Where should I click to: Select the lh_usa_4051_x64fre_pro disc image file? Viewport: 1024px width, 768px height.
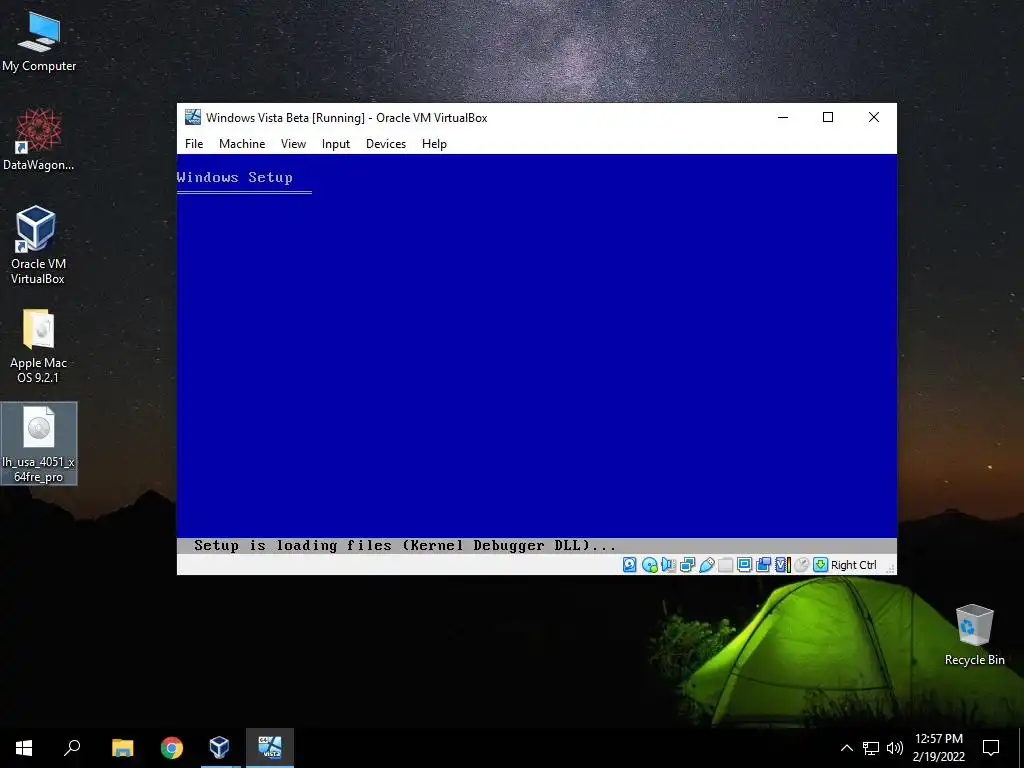[39, 443]
